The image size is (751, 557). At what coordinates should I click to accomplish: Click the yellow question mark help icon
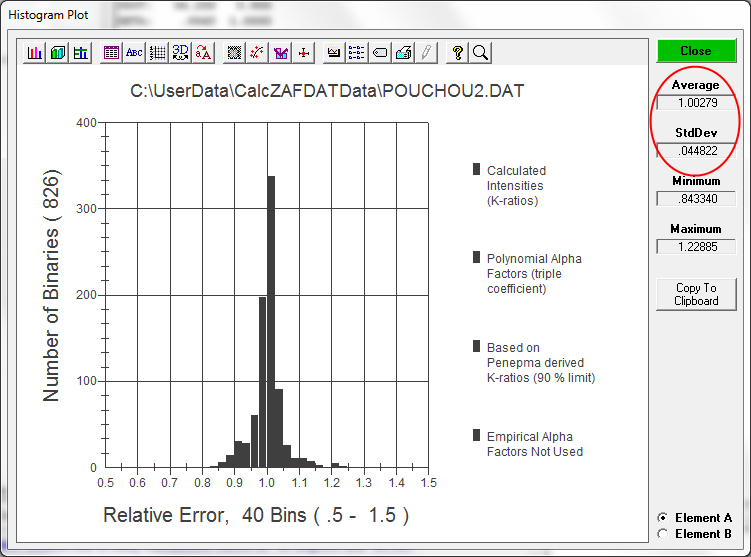pos(457,52)
